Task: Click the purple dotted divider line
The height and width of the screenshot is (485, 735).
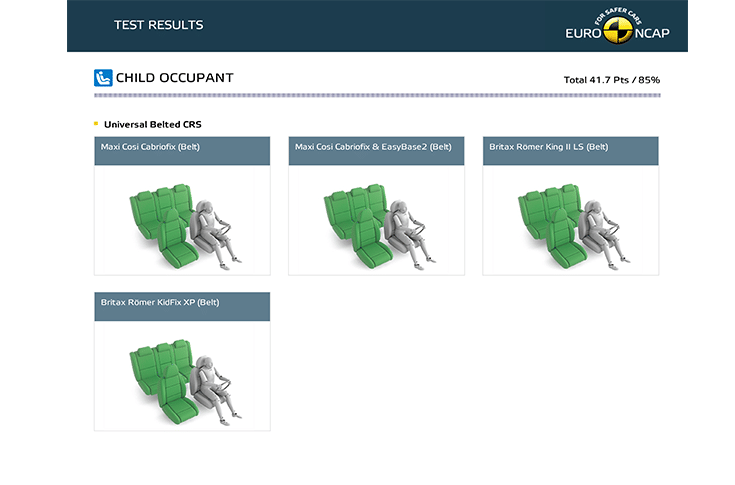Action: pos(376,96)
